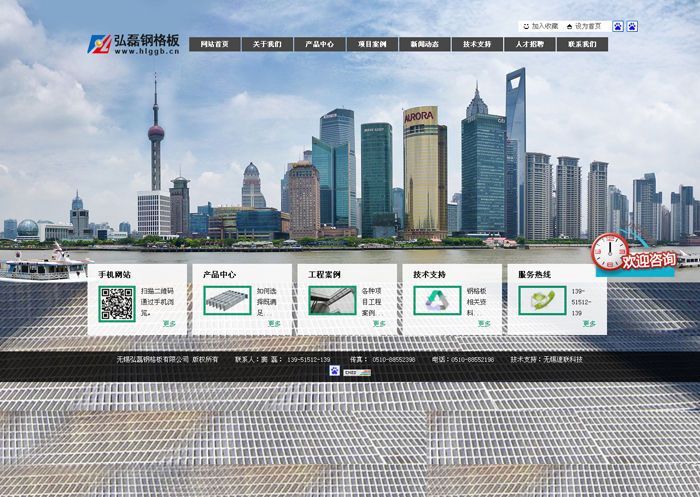The height and width of the screenshot is (497, 700).
Task: Open the steel grating product thumbnail
Action: click(x=227, y=301)
